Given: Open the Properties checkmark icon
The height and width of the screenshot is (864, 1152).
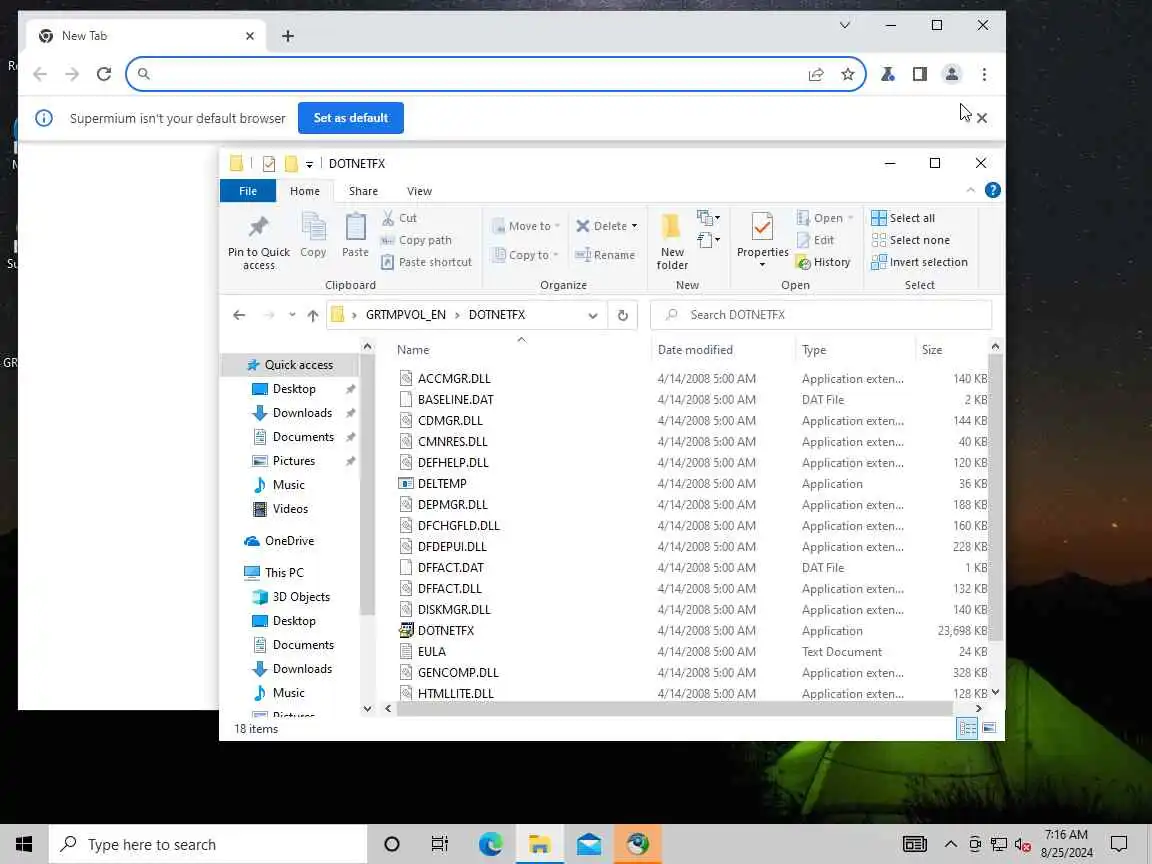Looking at the screenshot, I should point(762,227).
